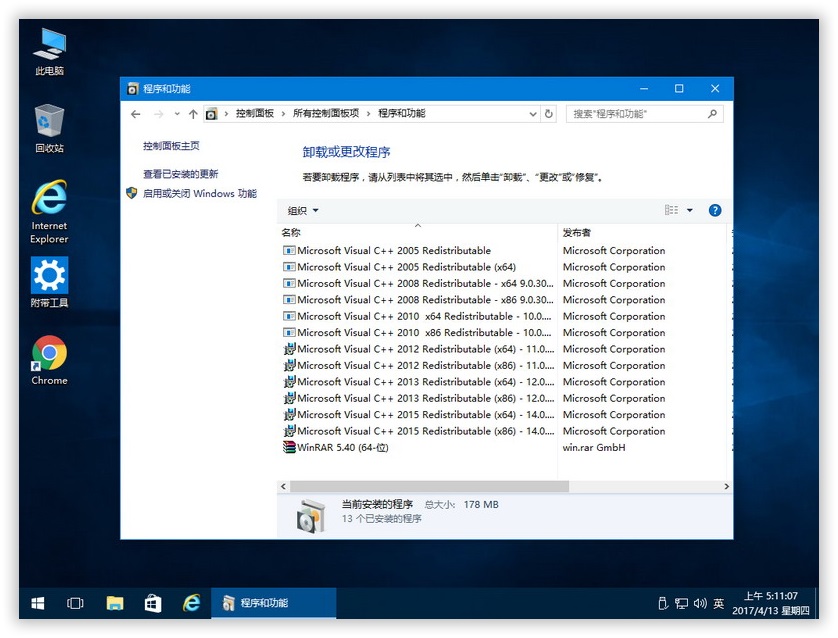The width and height of the screenshot is (838, 638).
Task: Click the WinRAR books icon in list
Action: pyautogui.click(x=289, y=447)
